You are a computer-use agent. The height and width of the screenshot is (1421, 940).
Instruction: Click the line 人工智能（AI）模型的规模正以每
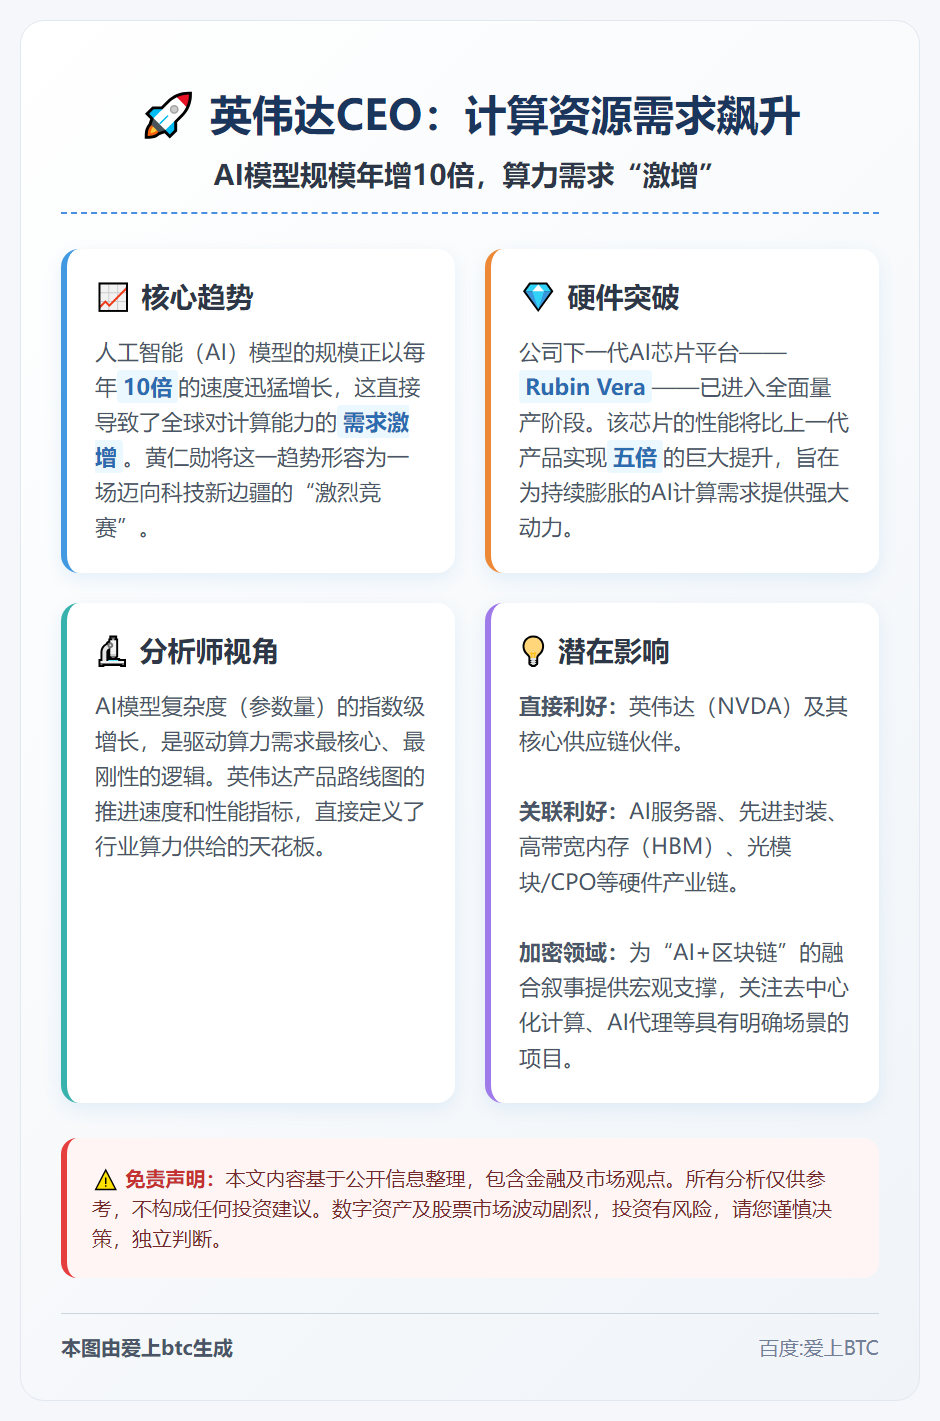pyautogui.click(x=260, y=353)
